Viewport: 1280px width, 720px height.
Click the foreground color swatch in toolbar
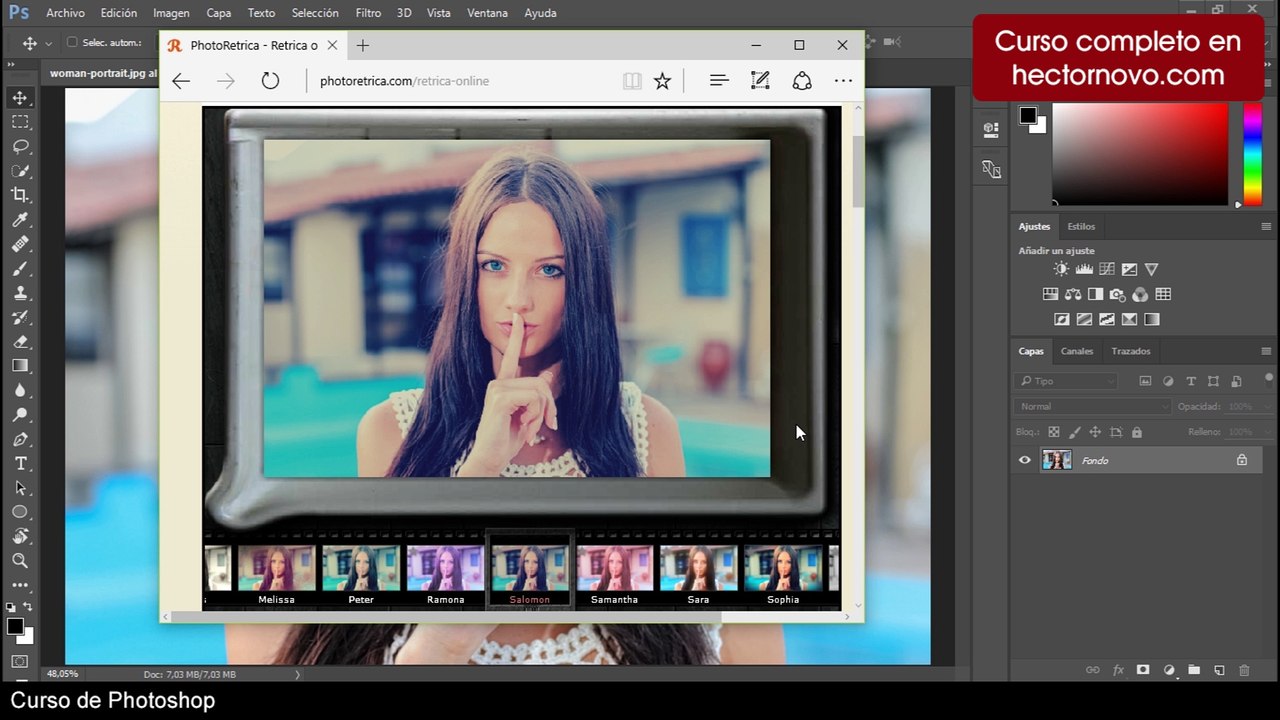click(15, 627)
